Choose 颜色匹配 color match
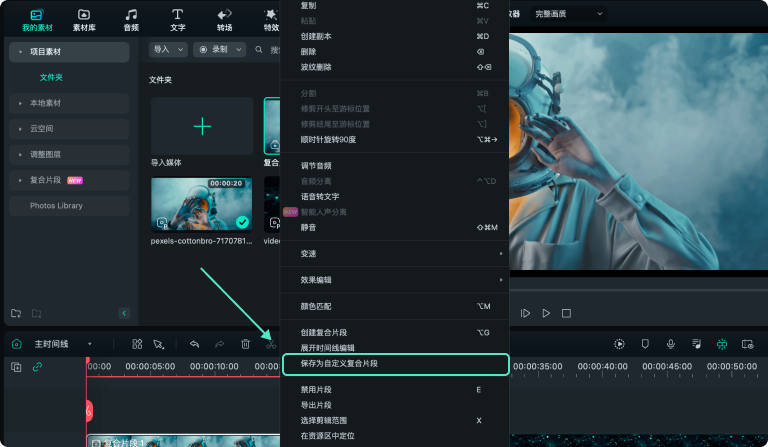The height and width of the screenshot is (447, 768). (395, 306)
